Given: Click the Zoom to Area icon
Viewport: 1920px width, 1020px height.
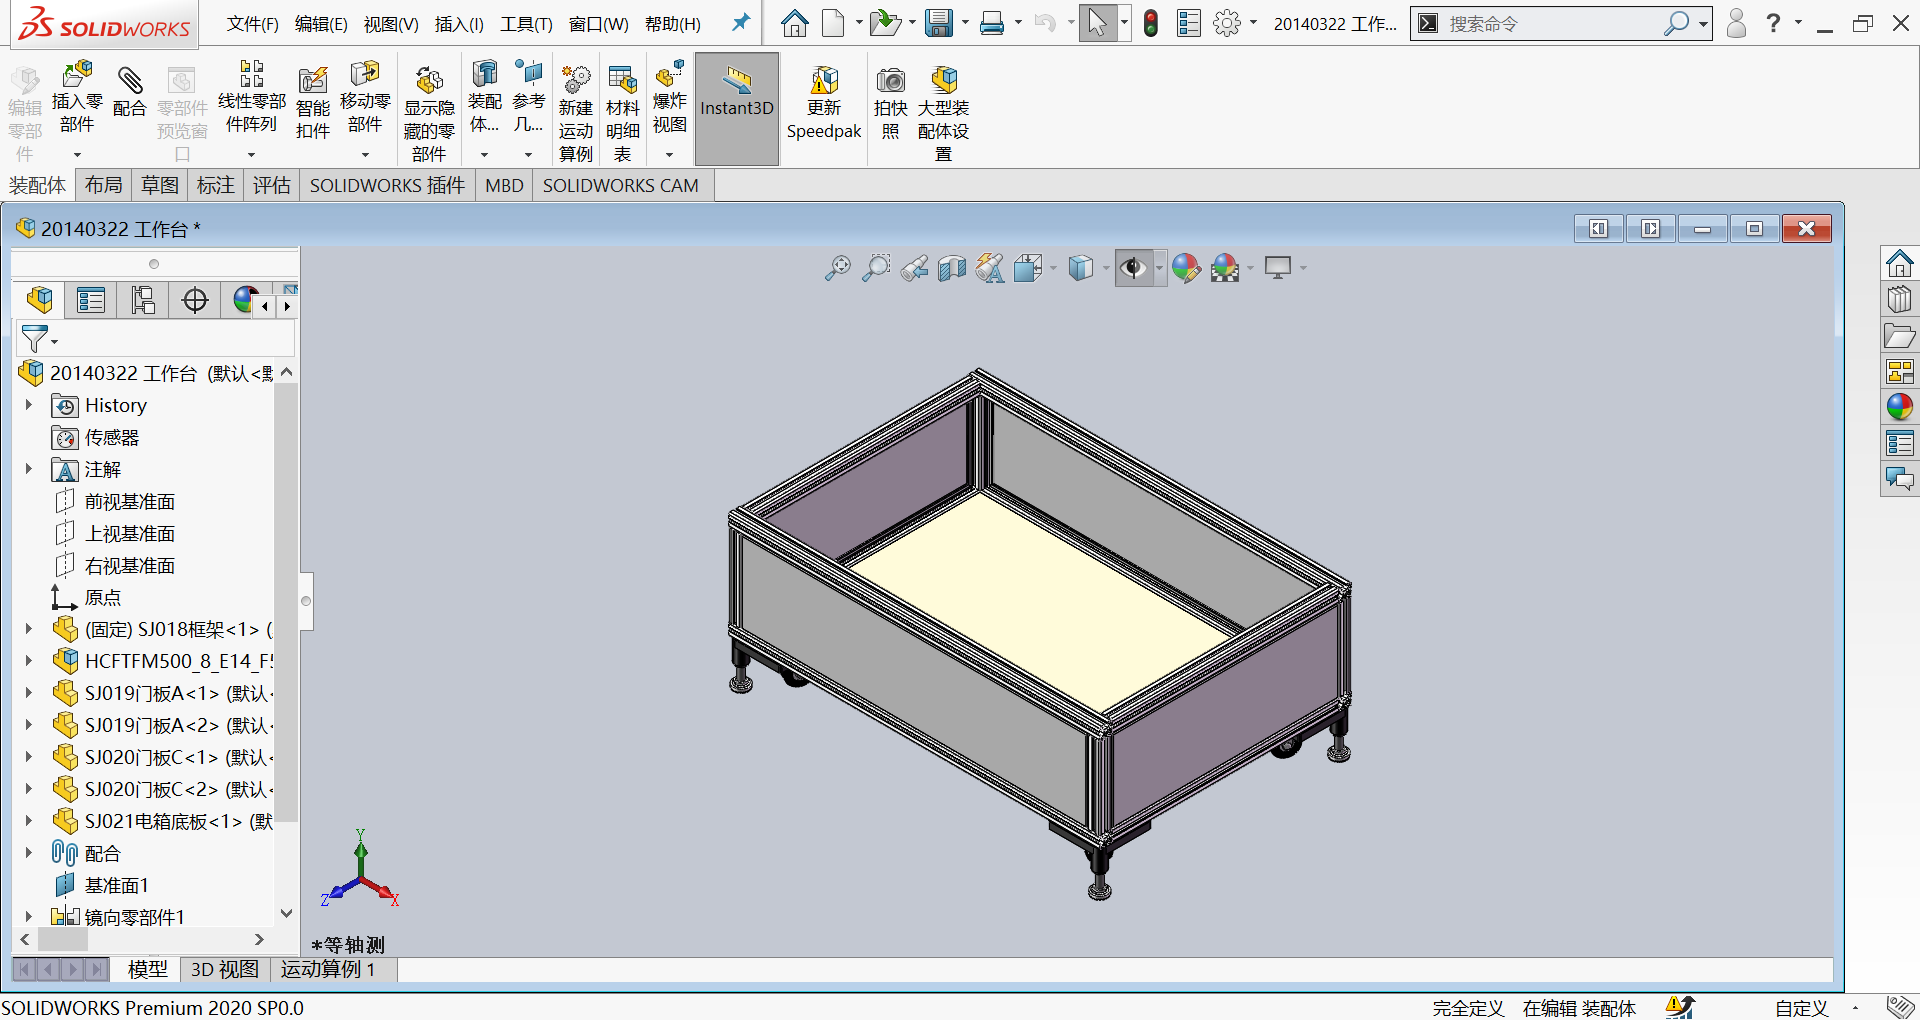Looking at the screenshot, I should 876,268.
